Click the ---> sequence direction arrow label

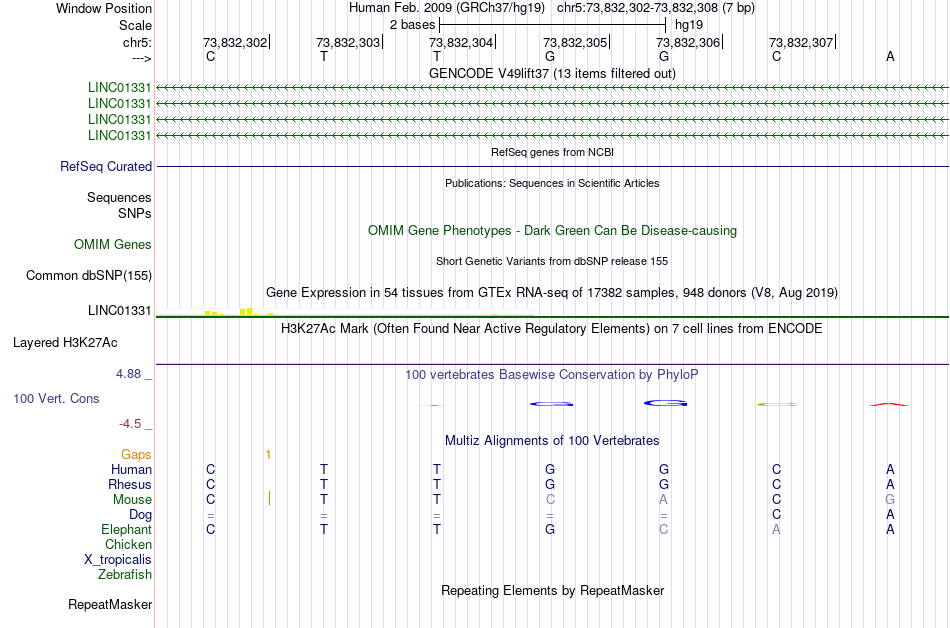pos(141,58)
